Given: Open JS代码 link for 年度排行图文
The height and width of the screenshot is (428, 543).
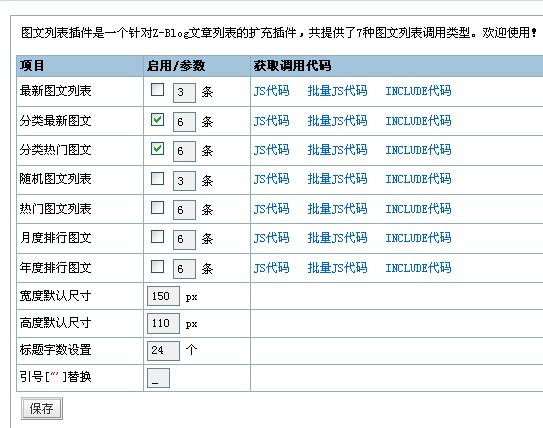Looking at the screenshot, I should (x=271, y=267).
